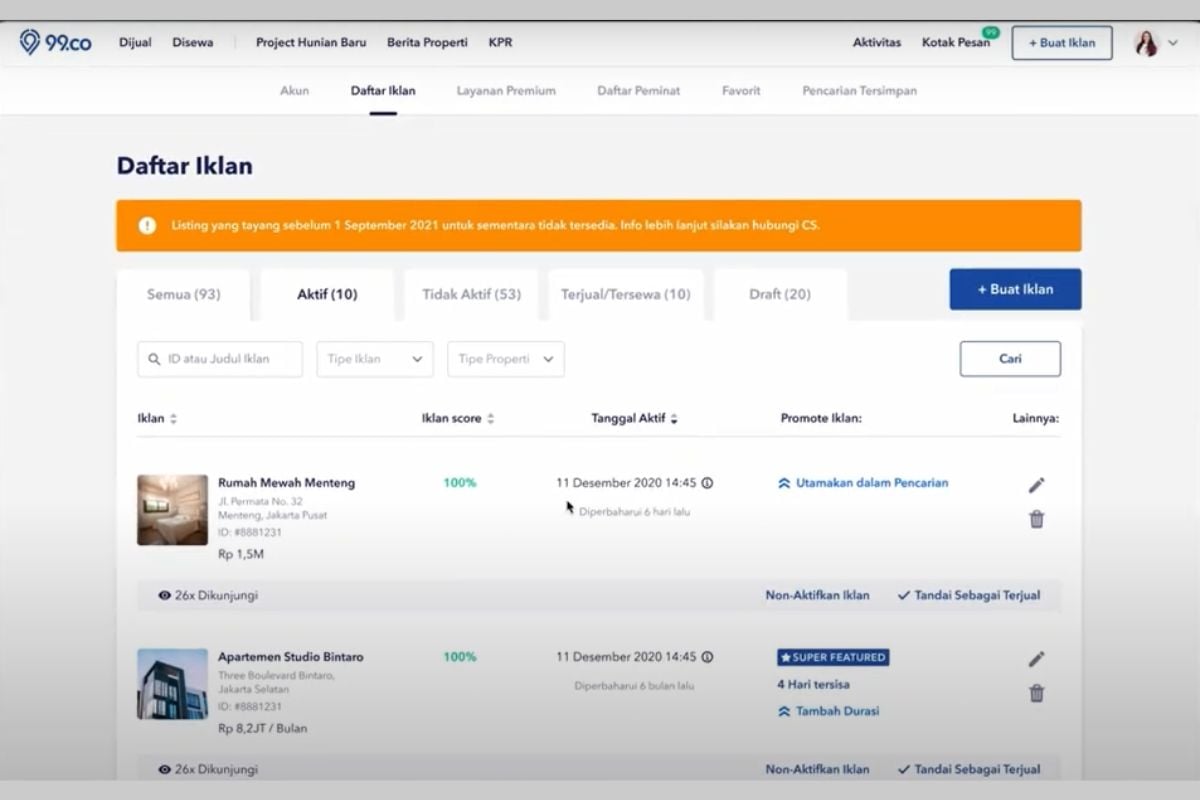The width and height of the screenshot is (1200, 800).
Task: Open Aktivitas in the top bar
Action: tap(877, 43)
